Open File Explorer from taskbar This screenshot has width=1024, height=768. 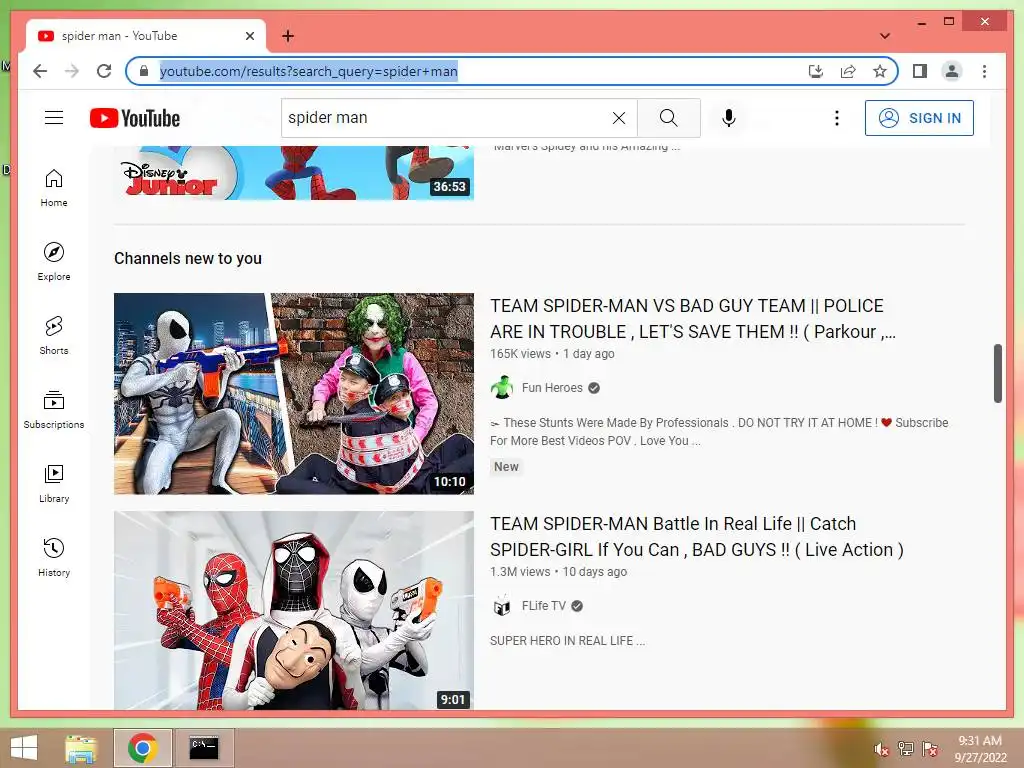click(81, 748)
